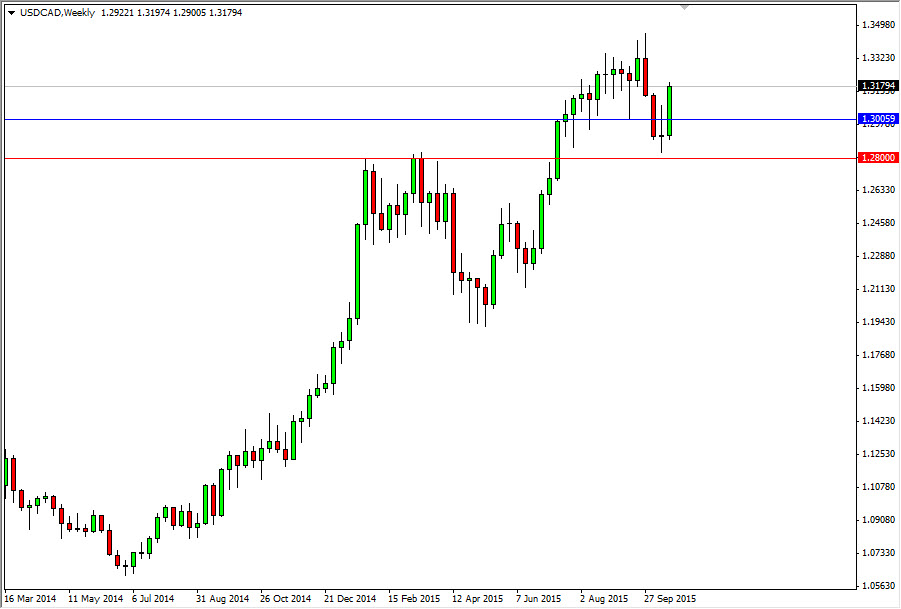This screenshot has width=901, height=609.
Task: Click the 21 Dec 2014 date label
Action: click(x=348, y=598)
